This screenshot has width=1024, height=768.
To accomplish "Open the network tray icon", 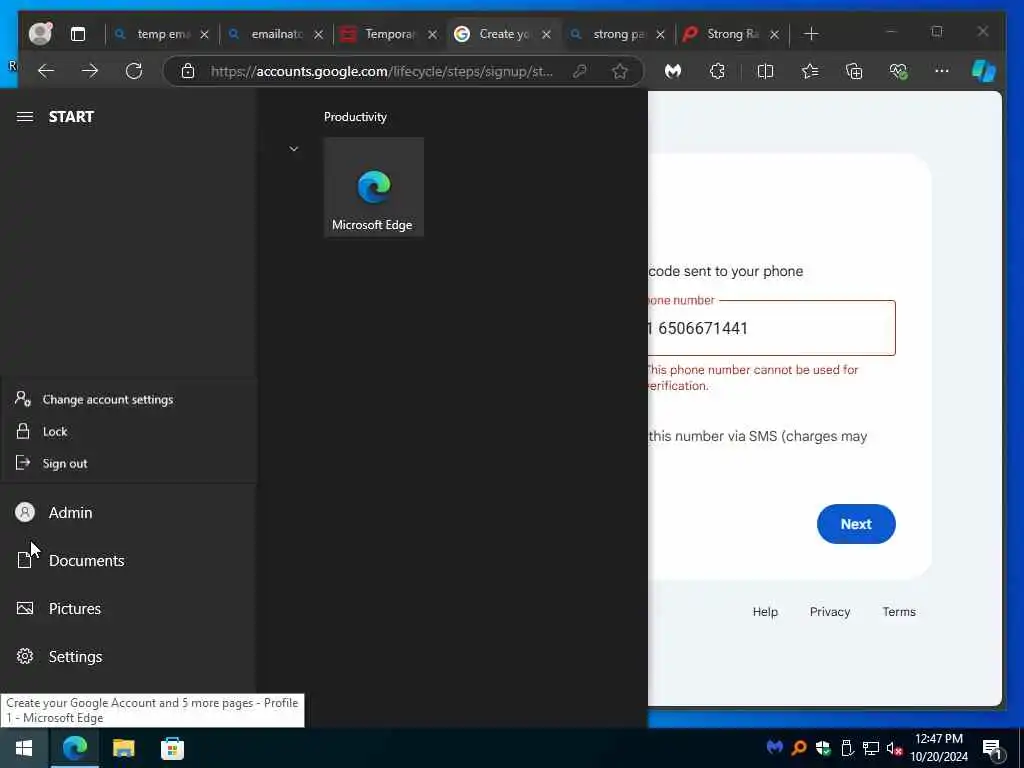I will [x=871, y=747].
